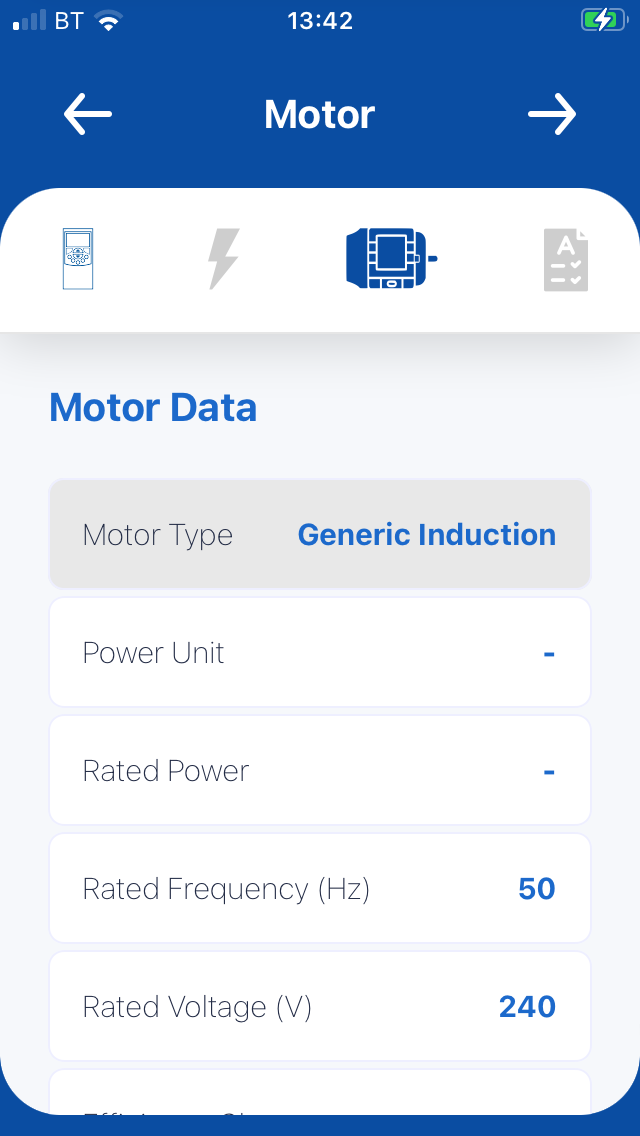This screenshot has height=1136, width=640.
Task: Open the Rated Power dropdown
Action: click(320, 770)
